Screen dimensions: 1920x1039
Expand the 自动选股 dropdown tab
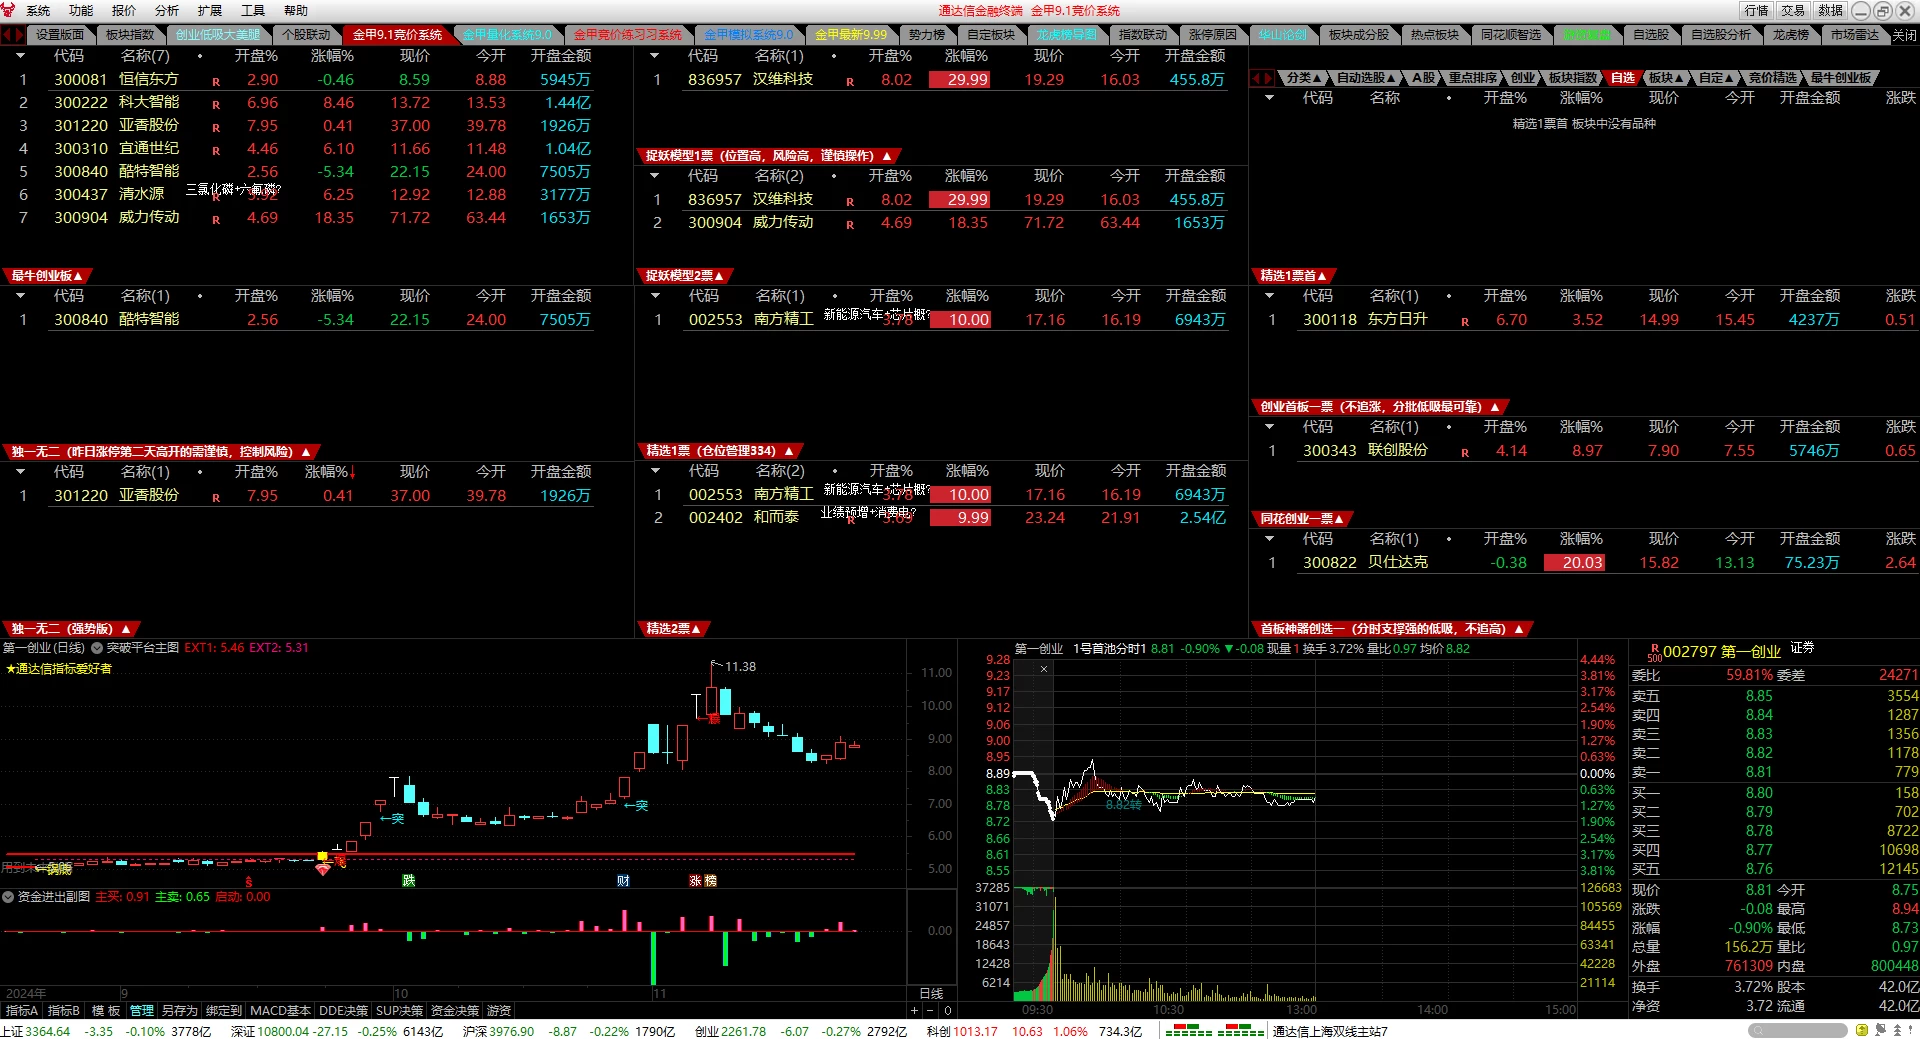click(x=1366, y=78)
